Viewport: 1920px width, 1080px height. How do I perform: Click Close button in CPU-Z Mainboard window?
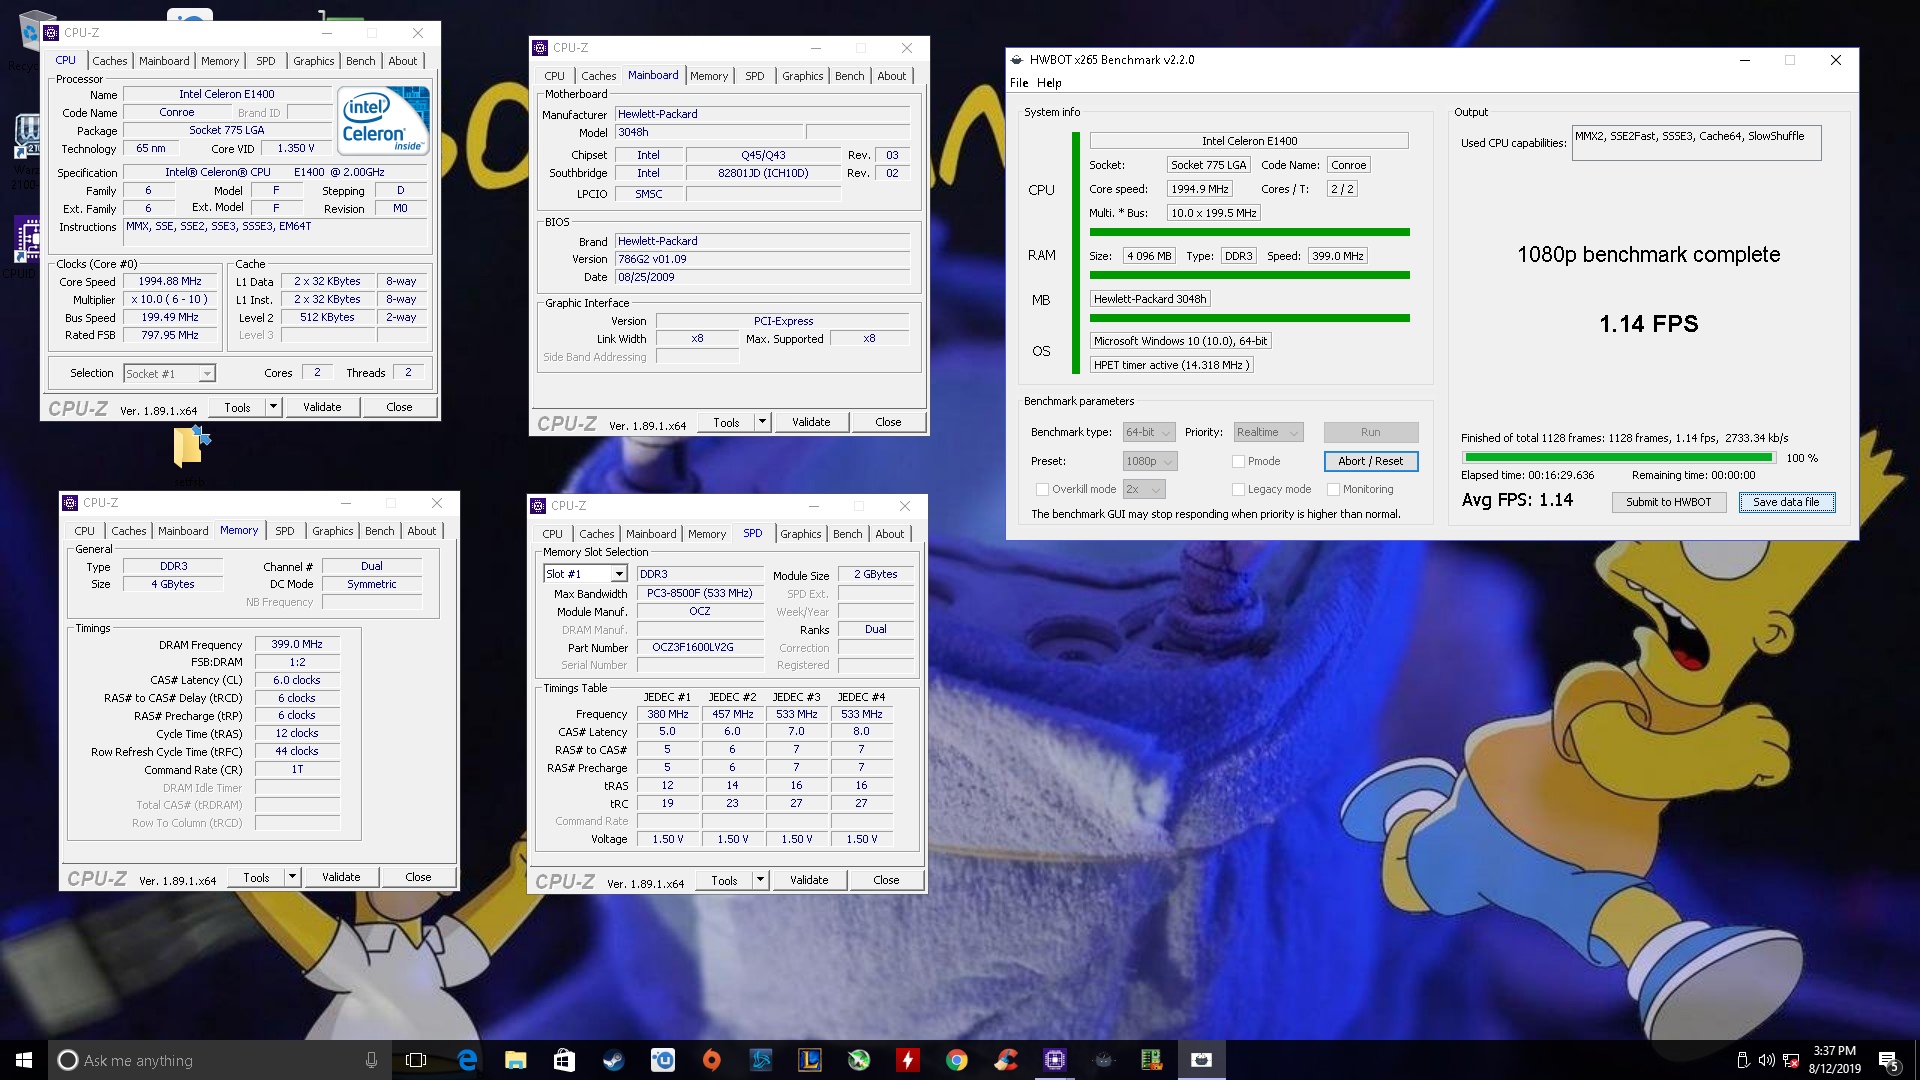(x=888, y=422)
